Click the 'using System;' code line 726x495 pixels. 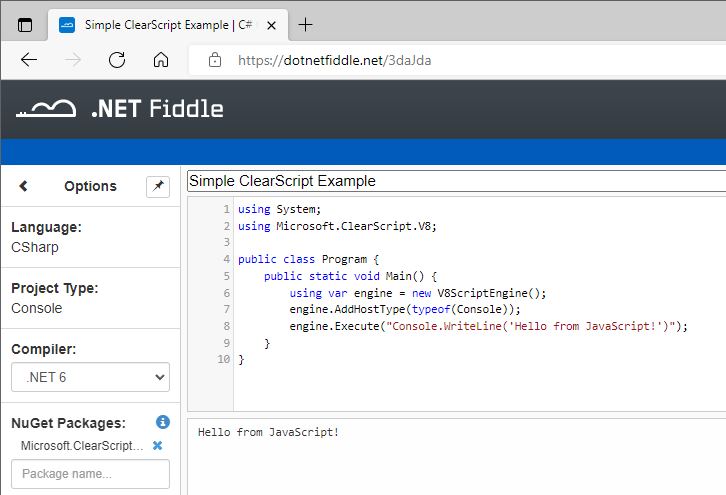[279, 209]
